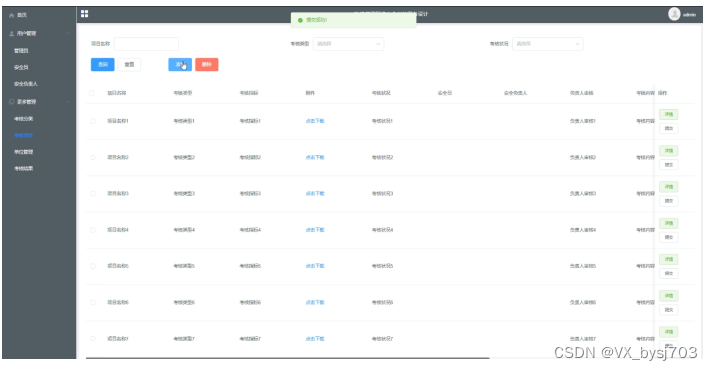The width and height of the screenshot is (712, 370).
Task: Focus the 项目名称 search input field
Action: click(146, 44)
